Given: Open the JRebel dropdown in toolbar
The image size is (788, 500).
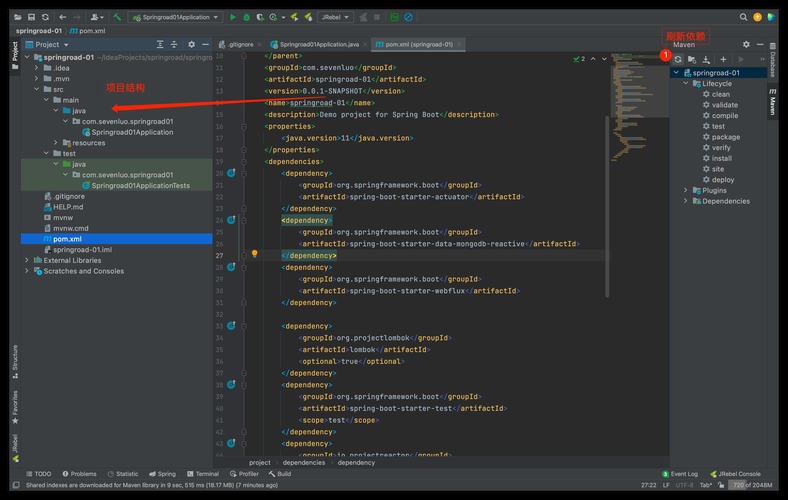Looking at the screenshot, I should (335, 17).
